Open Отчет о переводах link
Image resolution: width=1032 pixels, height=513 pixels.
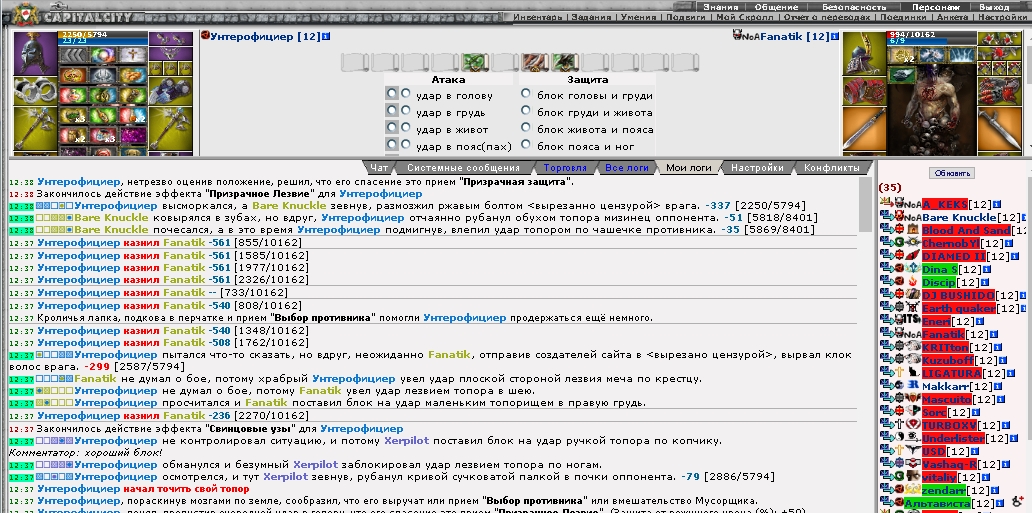827,17
